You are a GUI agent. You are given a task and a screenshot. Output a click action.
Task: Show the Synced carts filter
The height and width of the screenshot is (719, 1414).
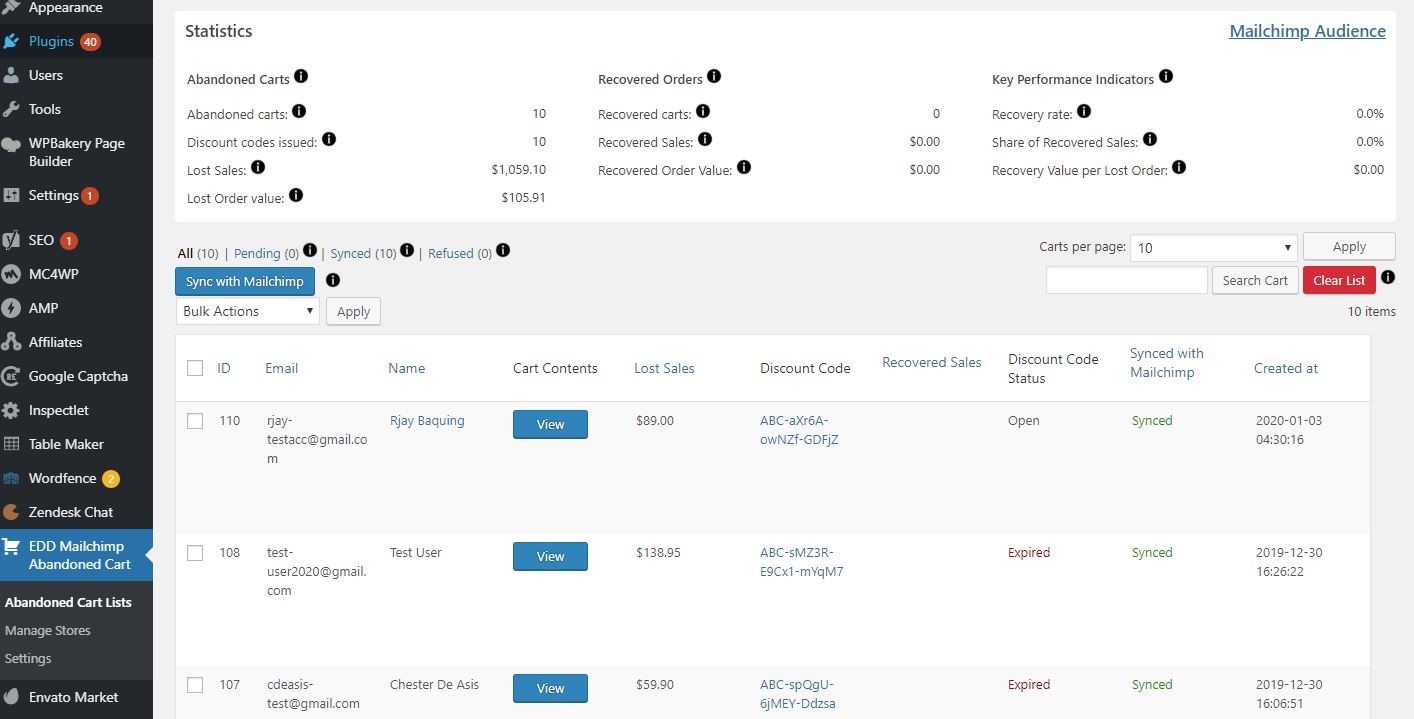coord(351,254)
